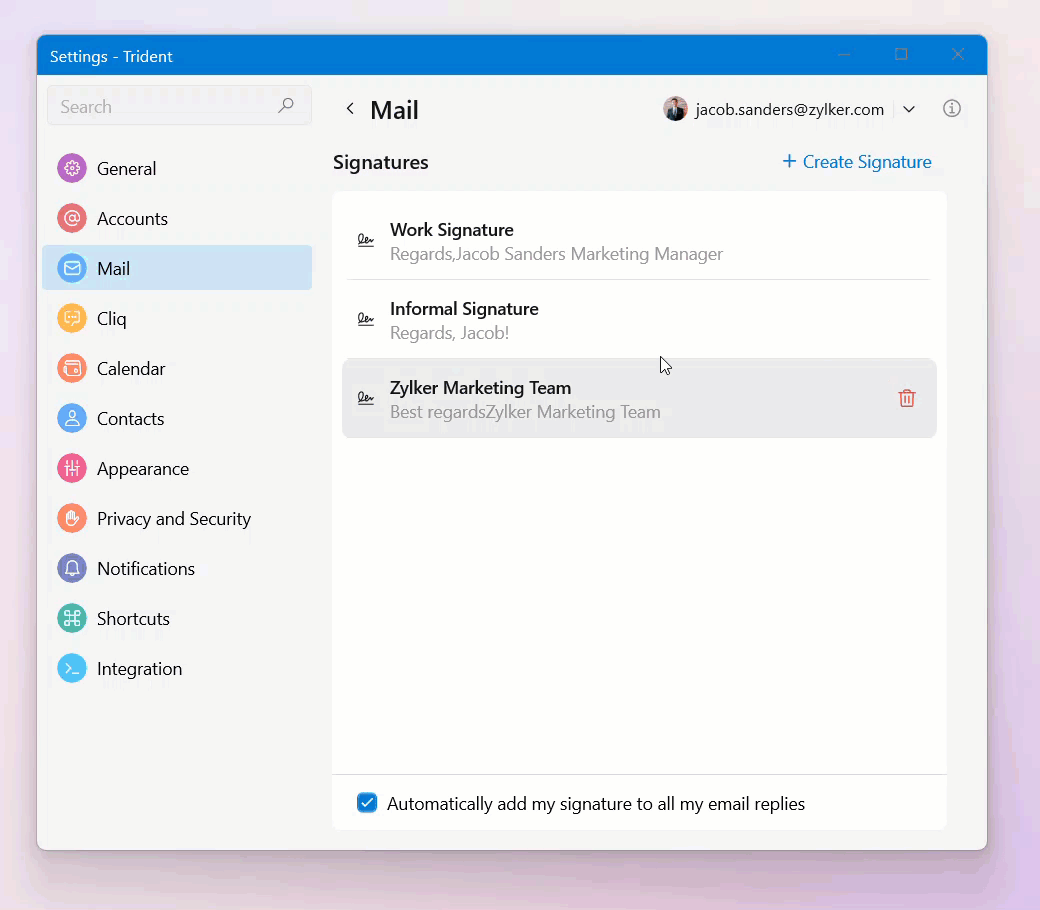
Task: Click the Cliq chat icon in sidebar
Action: 72,318
